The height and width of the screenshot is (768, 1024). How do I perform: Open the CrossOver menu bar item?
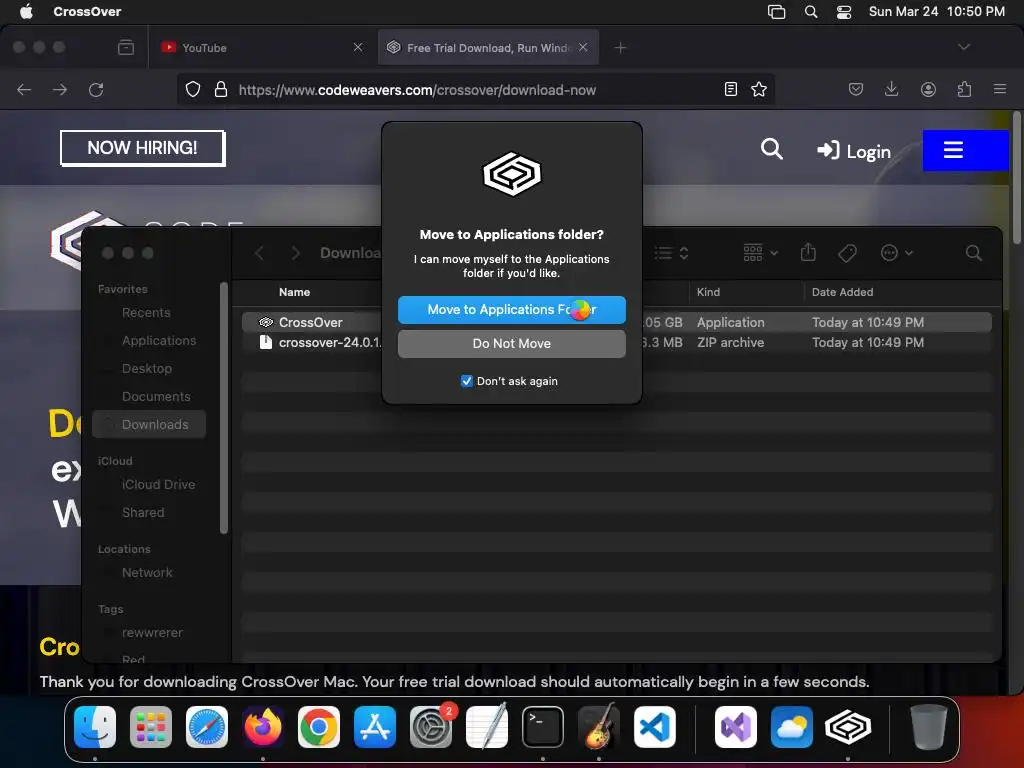pos(87,11)
